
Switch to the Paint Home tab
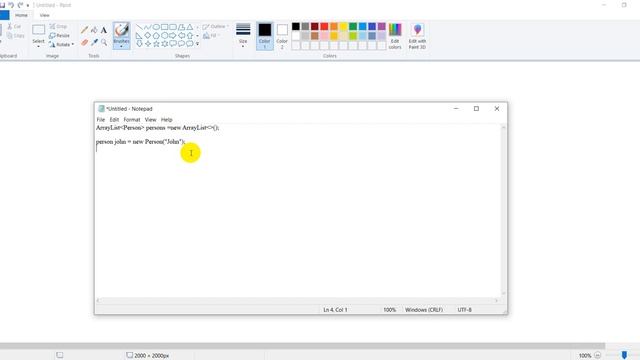(21, 15)
